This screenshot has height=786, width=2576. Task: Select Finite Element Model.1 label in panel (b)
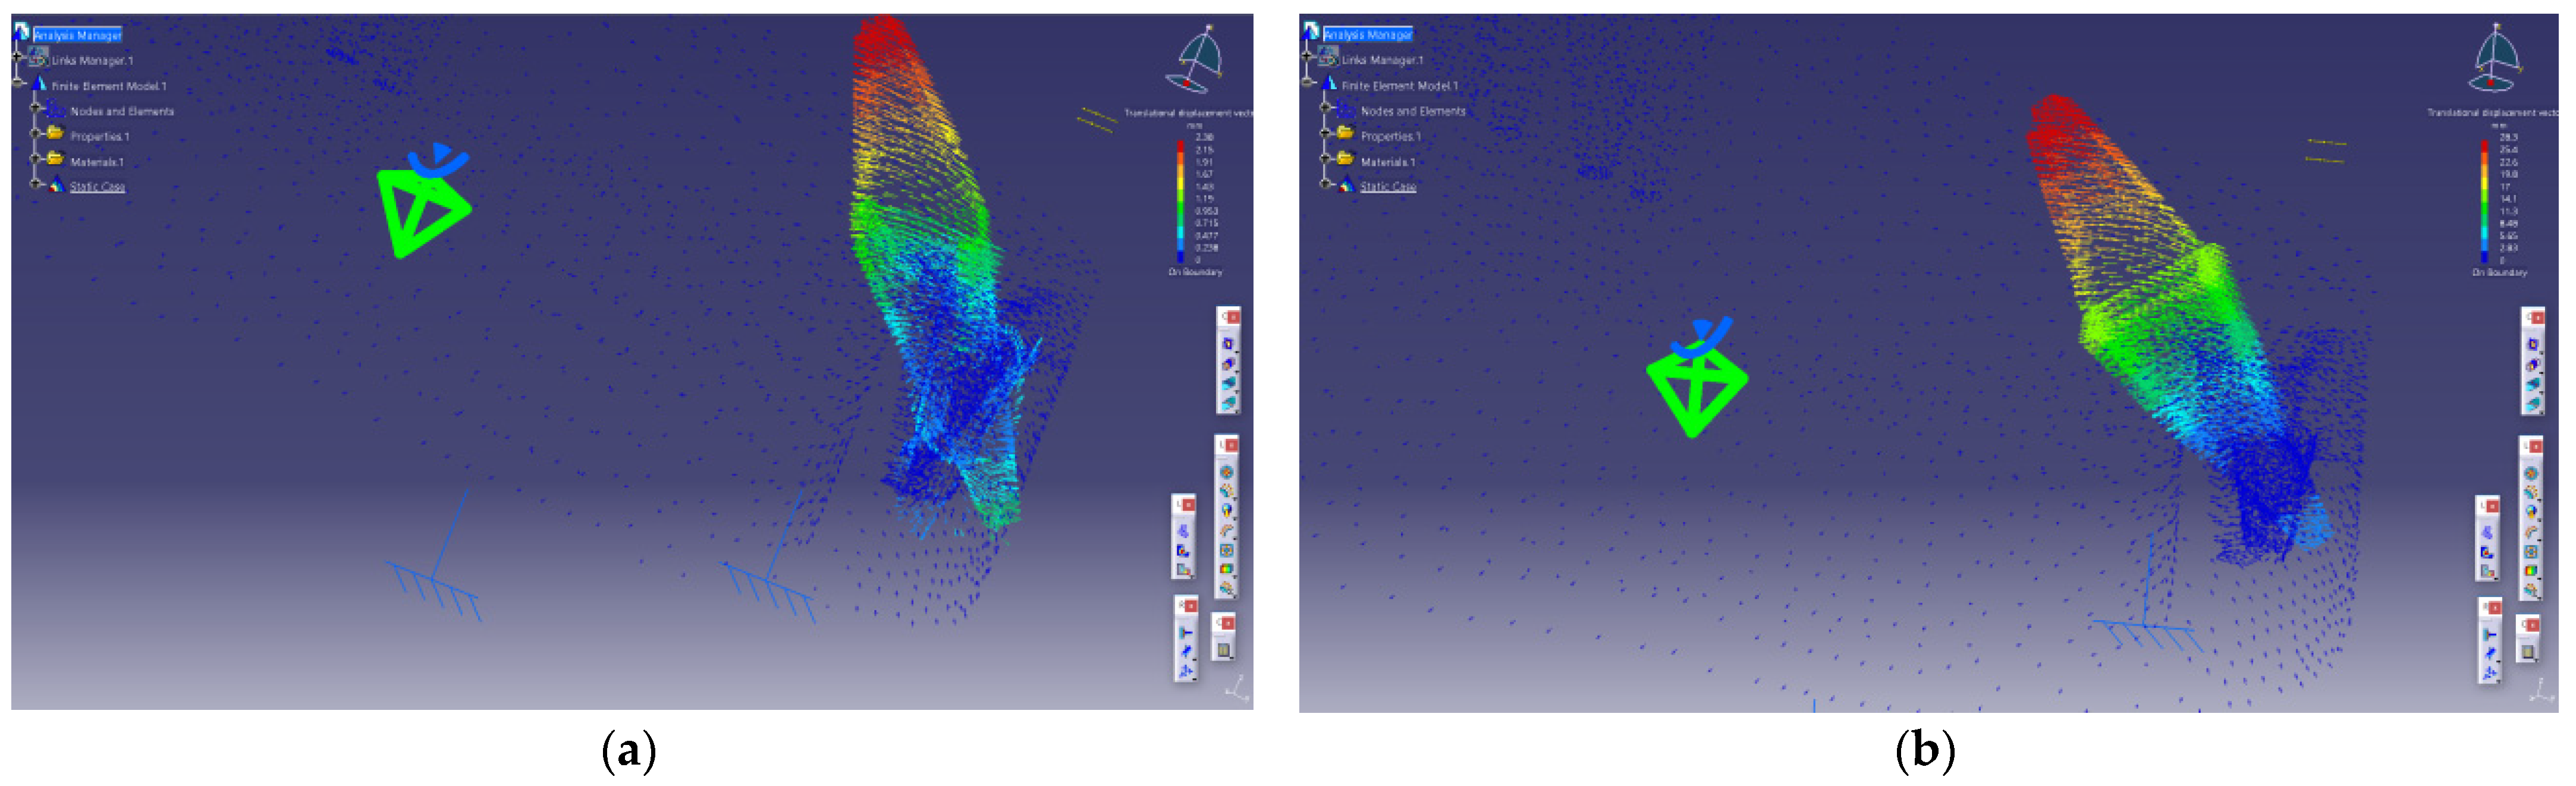click(1399, 86)
